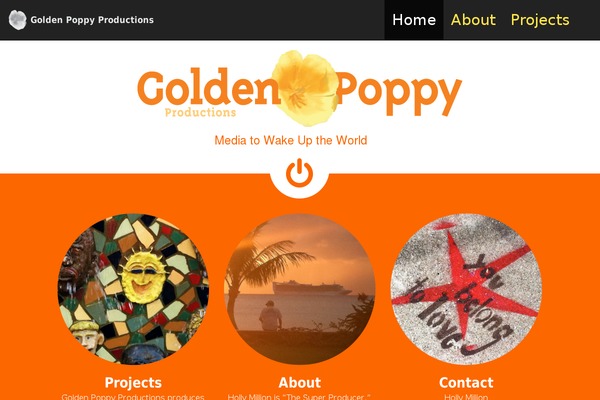Viewport: 600px width, 400px height.
Task: Open the Projects navigation item
Action: click(x=540, y=20)
